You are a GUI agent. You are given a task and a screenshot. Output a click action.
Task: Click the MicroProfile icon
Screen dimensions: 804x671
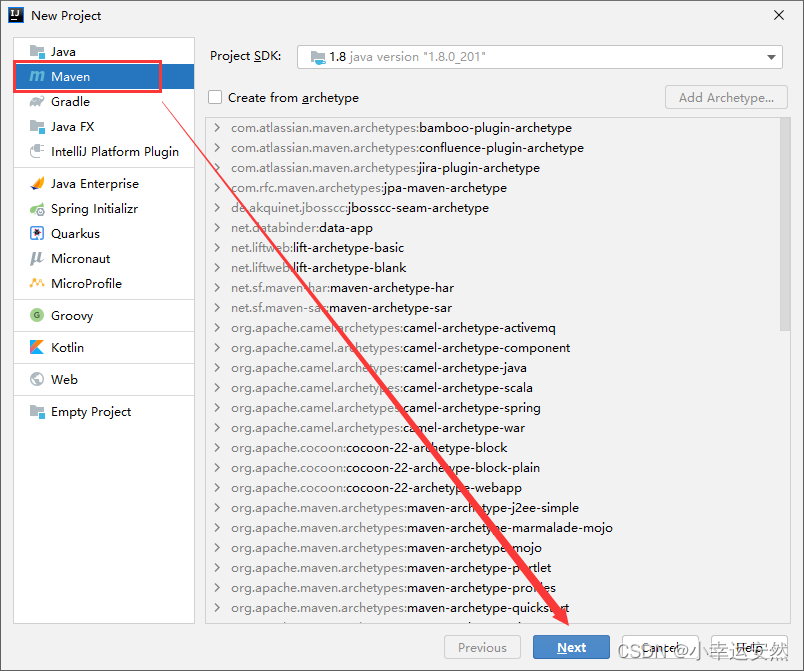pyautogui.click(x=37, y=283)
